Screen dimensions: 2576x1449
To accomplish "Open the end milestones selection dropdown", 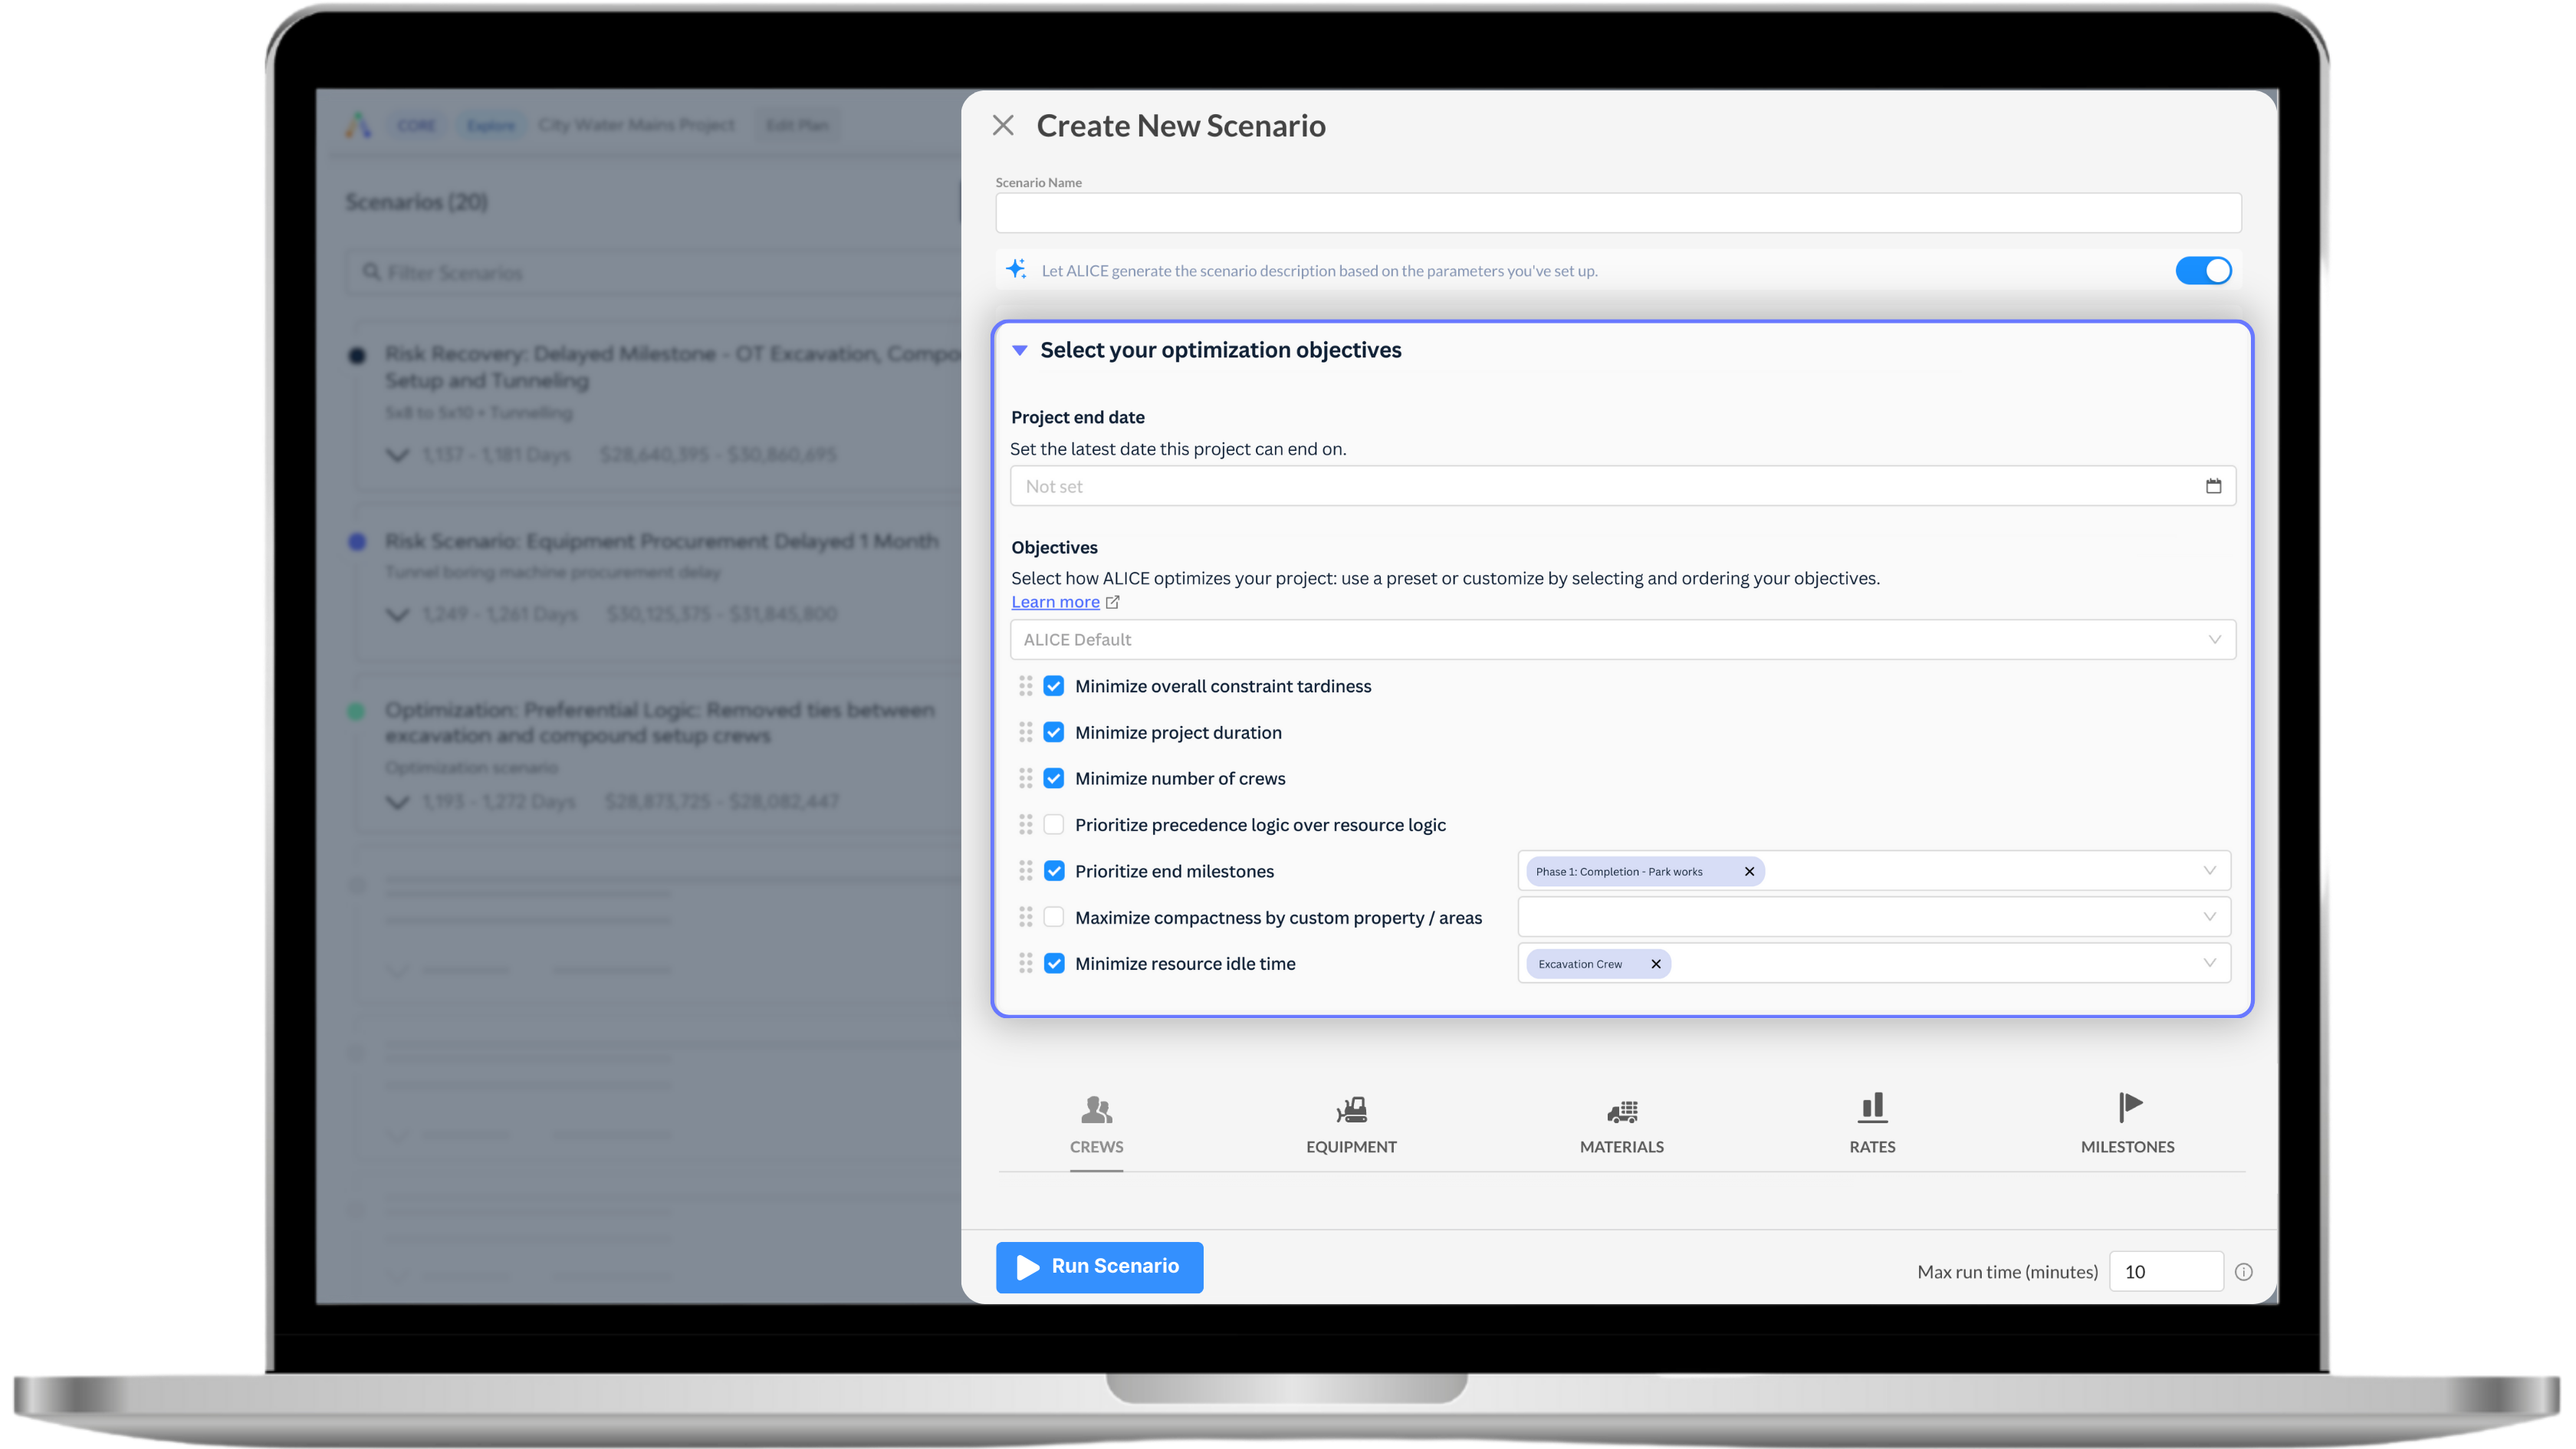I will click(2209, 871).
